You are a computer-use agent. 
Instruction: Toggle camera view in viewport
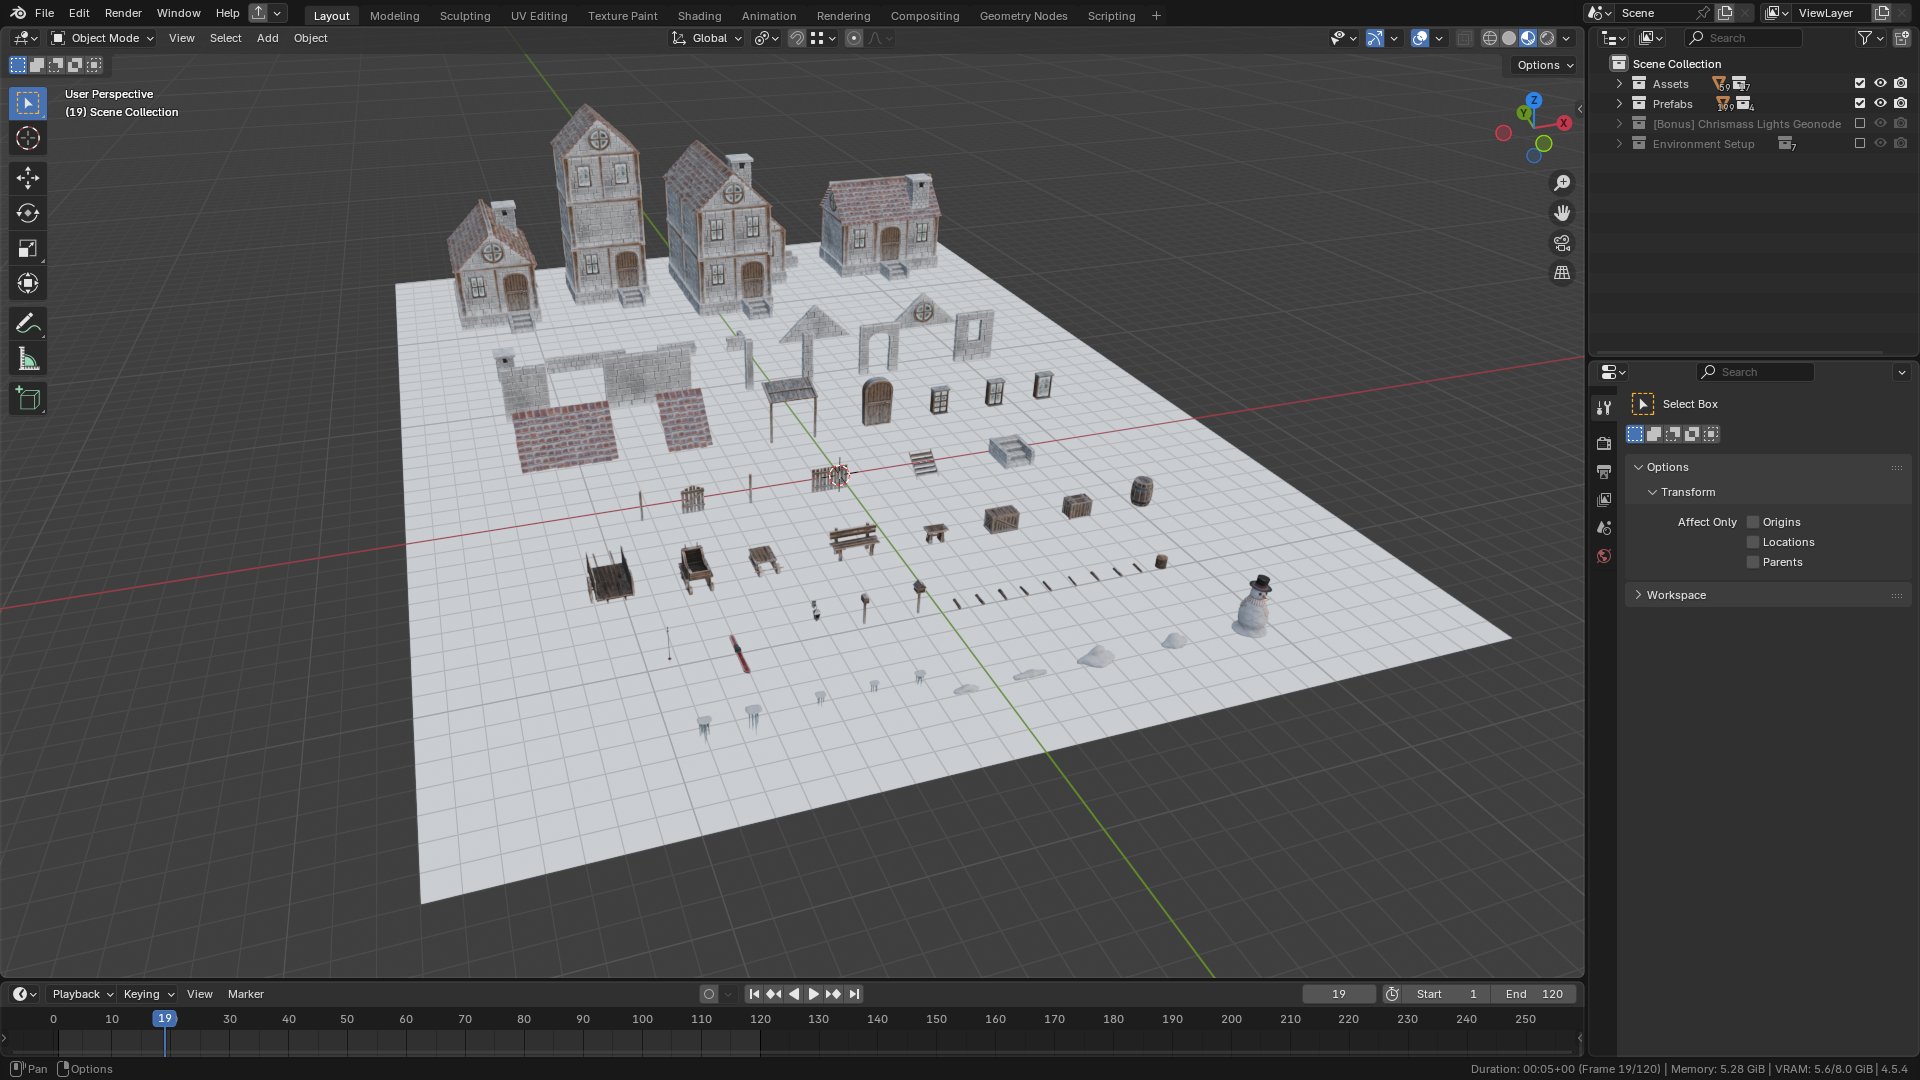click(1561, 243)
